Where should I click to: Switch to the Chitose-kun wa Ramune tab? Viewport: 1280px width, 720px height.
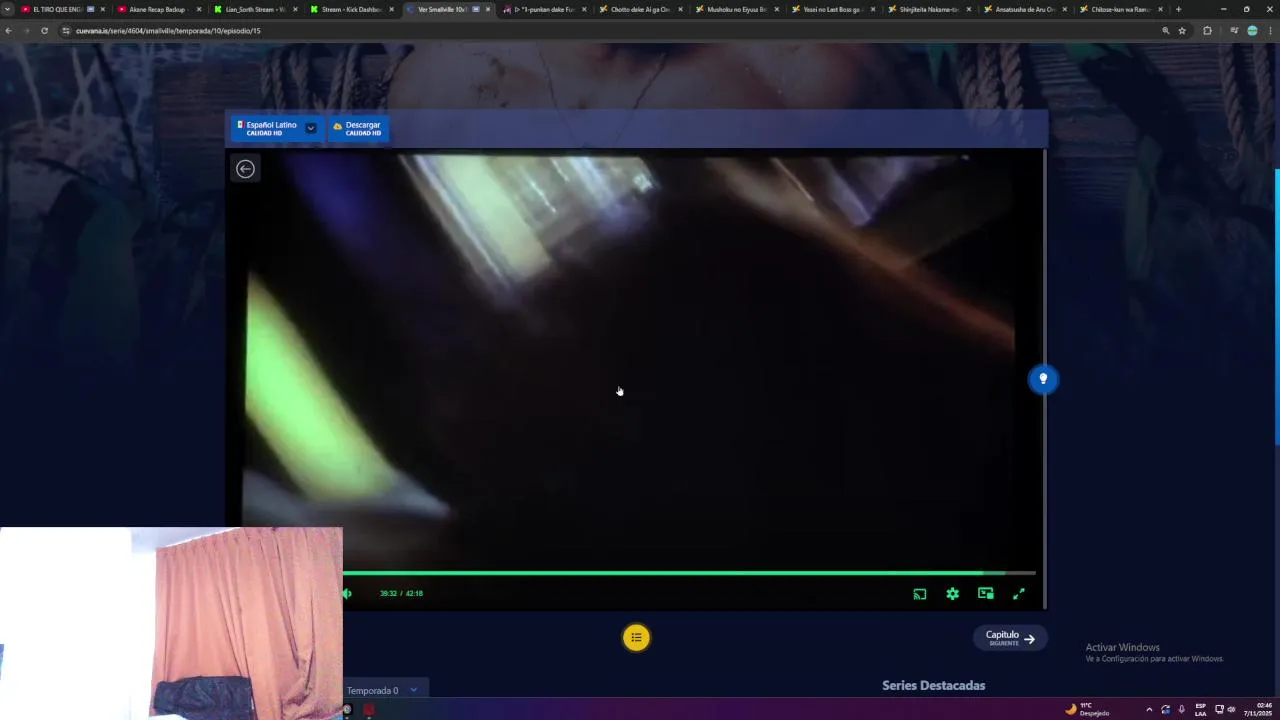(1120, 9)
